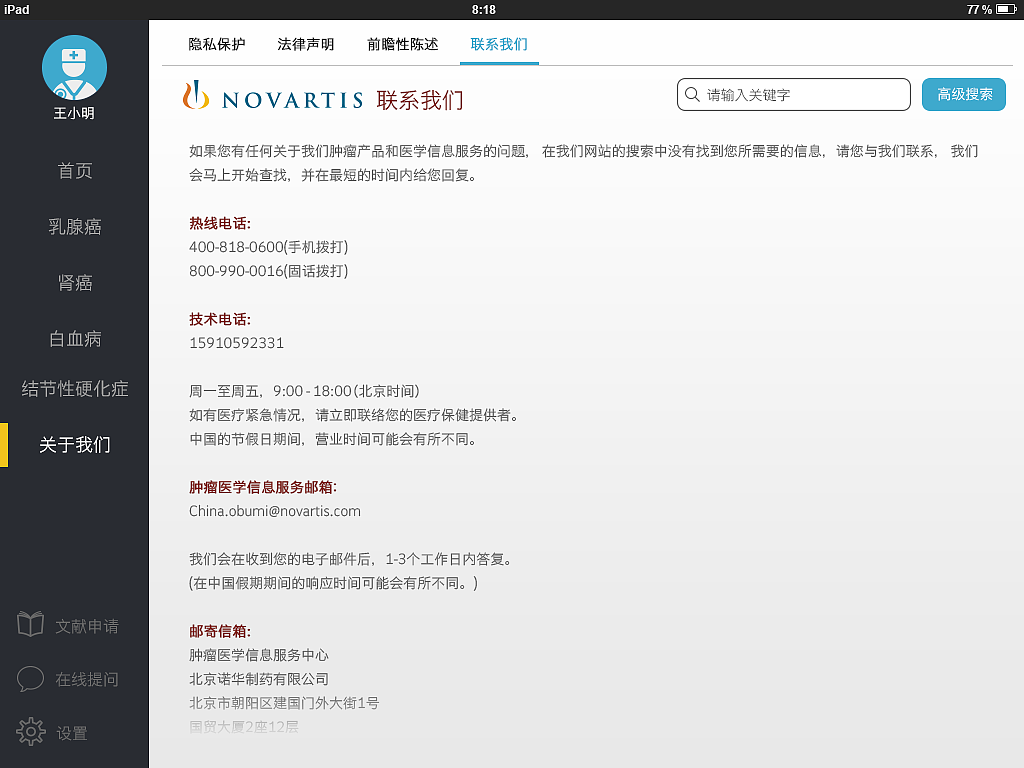Click the China.obumi@novartis.com email link
1024x768 pixels.
pyautogui.click(x=276, y=510)
